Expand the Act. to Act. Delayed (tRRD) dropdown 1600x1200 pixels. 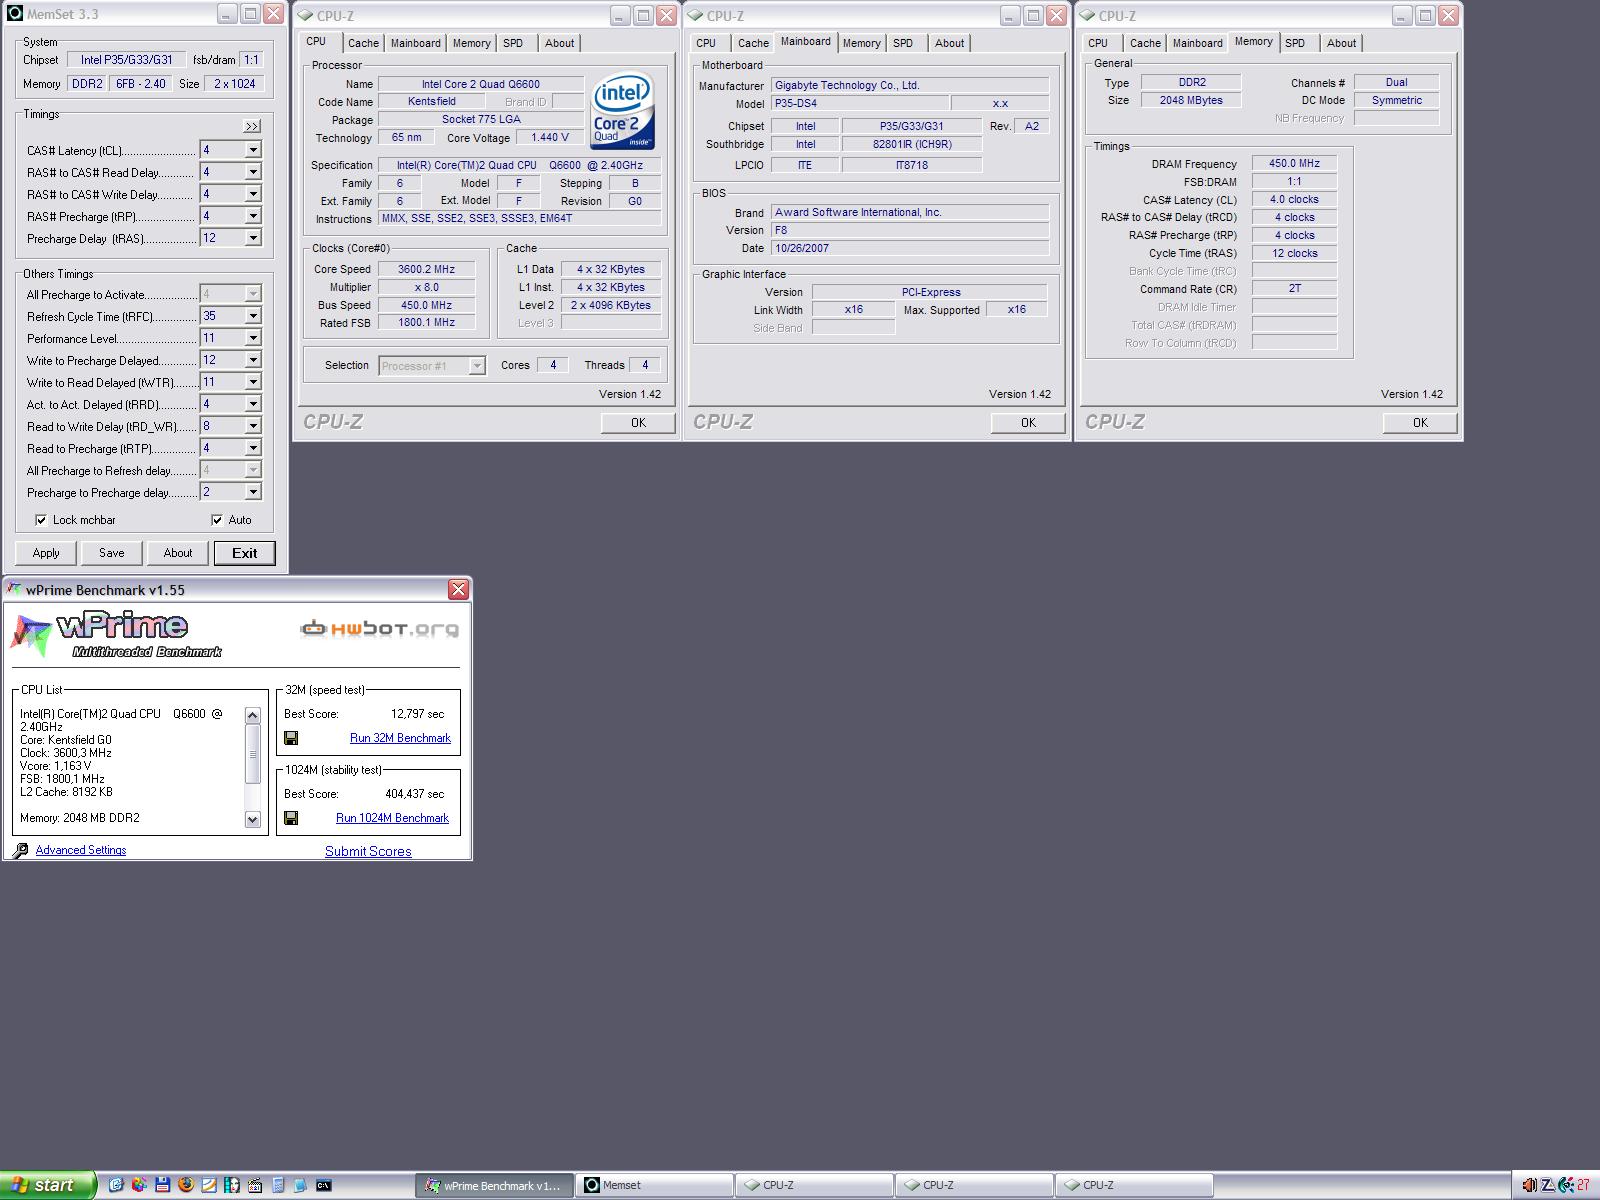(x=253, y=404)
